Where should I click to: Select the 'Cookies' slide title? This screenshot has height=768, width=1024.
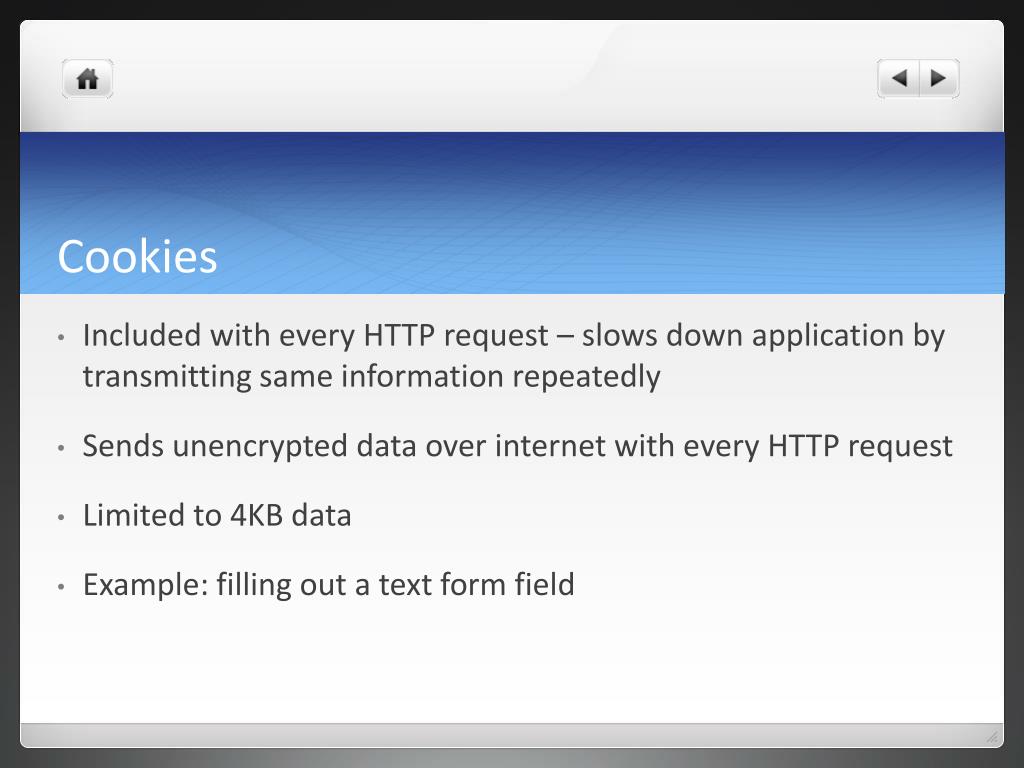[x=137, y=256]
